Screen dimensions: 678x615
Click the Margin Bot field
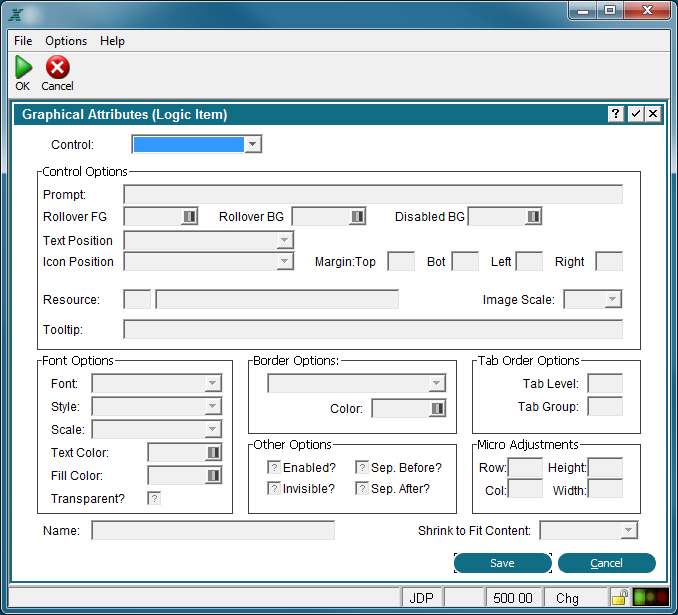pyautogui.click(x=465, y=261)
